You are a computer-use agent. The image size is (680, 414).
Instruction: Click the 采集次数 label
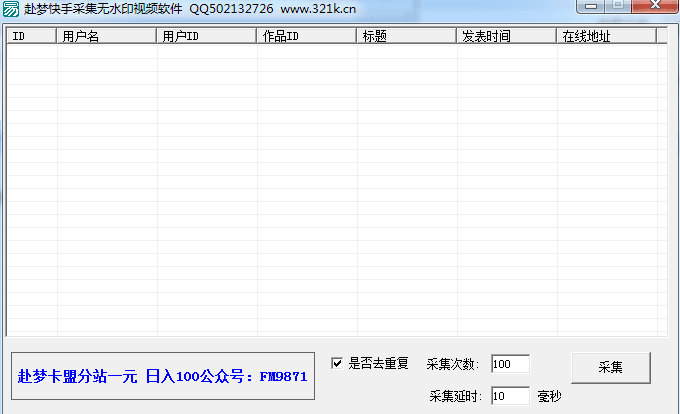454,364
